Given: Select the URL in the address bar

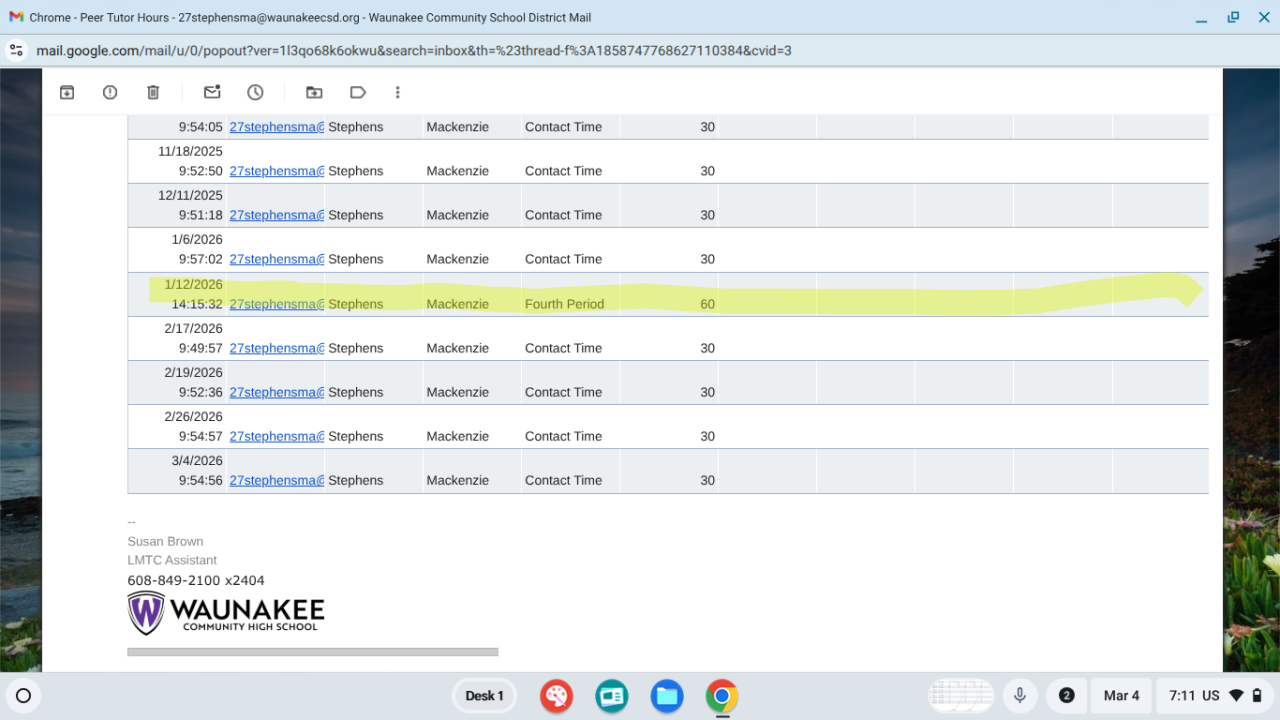Looking at the screenshot, I should point(413,50).
